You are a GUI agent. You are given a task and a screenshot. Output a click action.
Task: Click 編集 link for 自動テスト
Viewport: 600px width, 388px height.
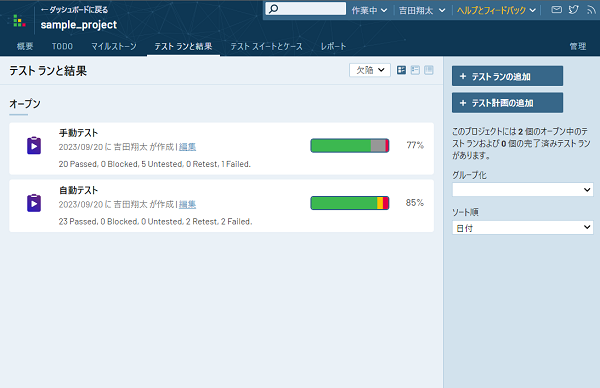[x=188, y=204]
